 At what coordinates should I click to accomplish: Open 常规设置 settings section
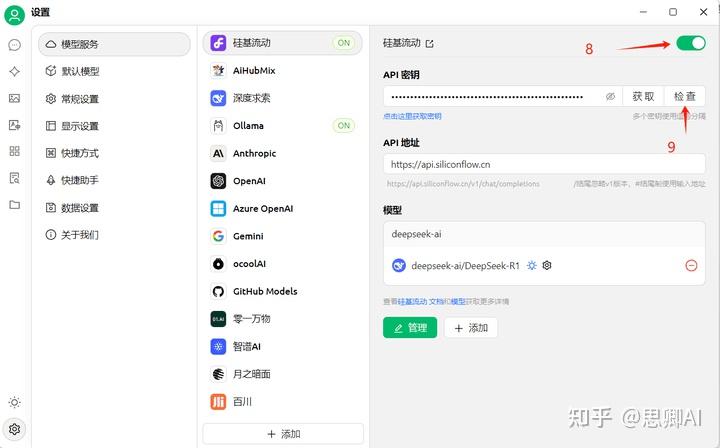(114, 99)
